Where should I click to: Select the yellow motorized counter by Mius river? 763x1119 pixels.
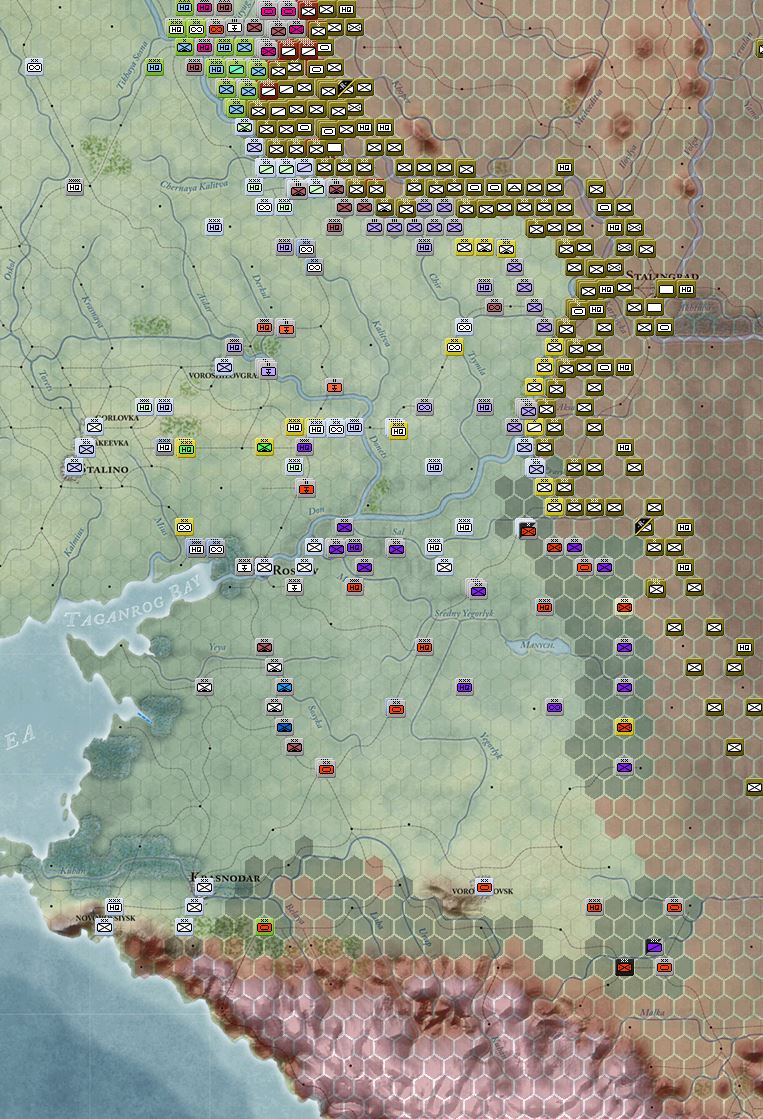tap(184, 527)
